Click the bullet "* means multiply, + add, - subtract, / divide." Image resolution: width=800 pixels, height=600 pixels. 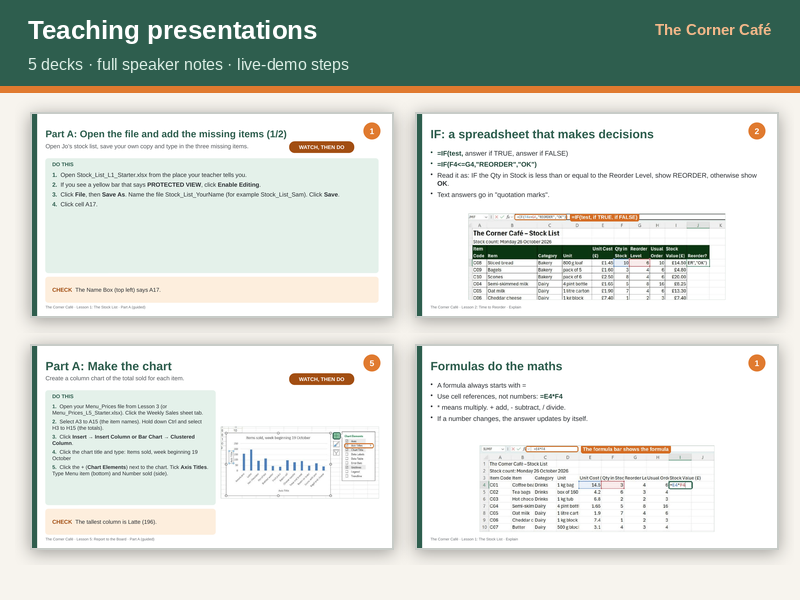(501, 408)
